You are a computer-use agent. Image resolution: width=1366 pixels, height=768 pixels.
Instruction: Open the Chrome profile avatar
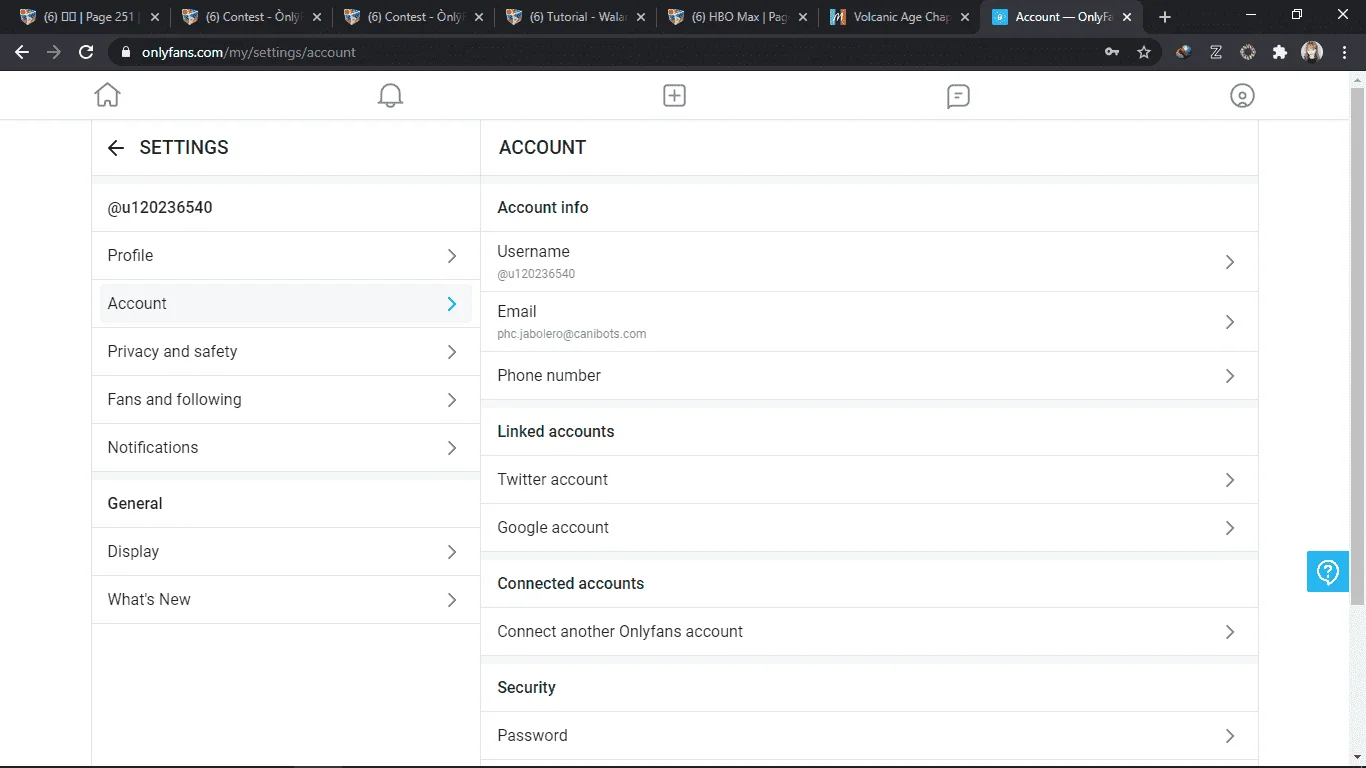1312,52
